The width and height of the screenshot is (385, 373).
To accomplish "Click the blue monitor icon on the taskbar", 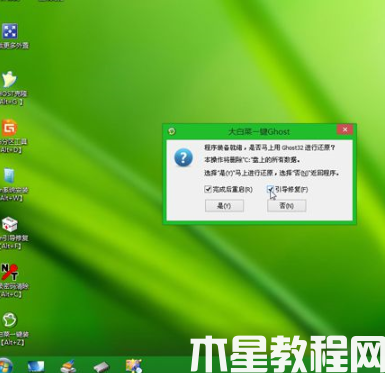I will point(36,366).
